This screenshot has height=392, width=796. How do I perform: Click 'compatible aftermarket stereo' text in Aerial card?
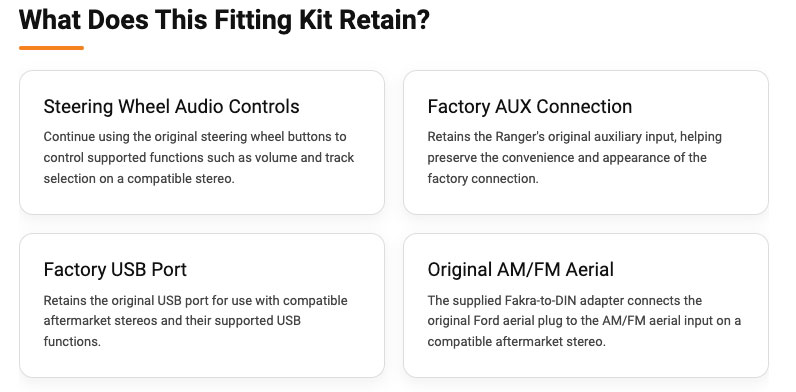tap(516, 342)
